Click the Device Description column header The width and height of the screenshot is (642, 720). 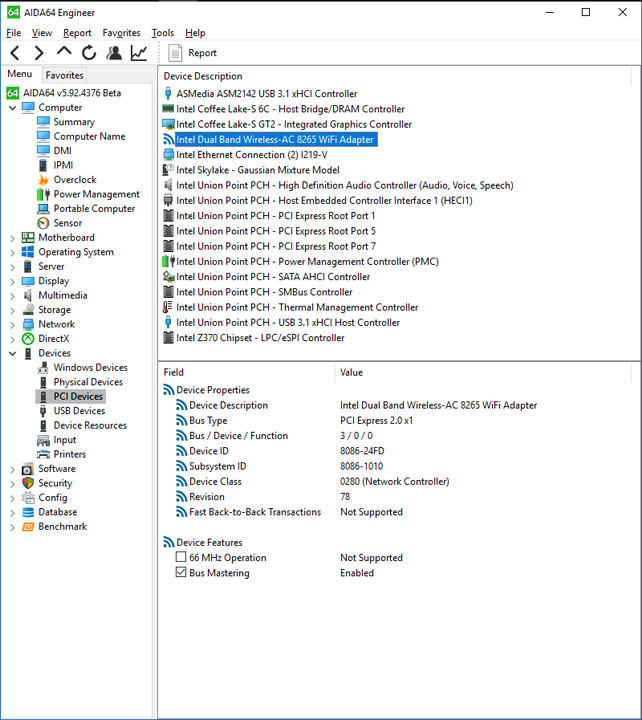point(203,76)
